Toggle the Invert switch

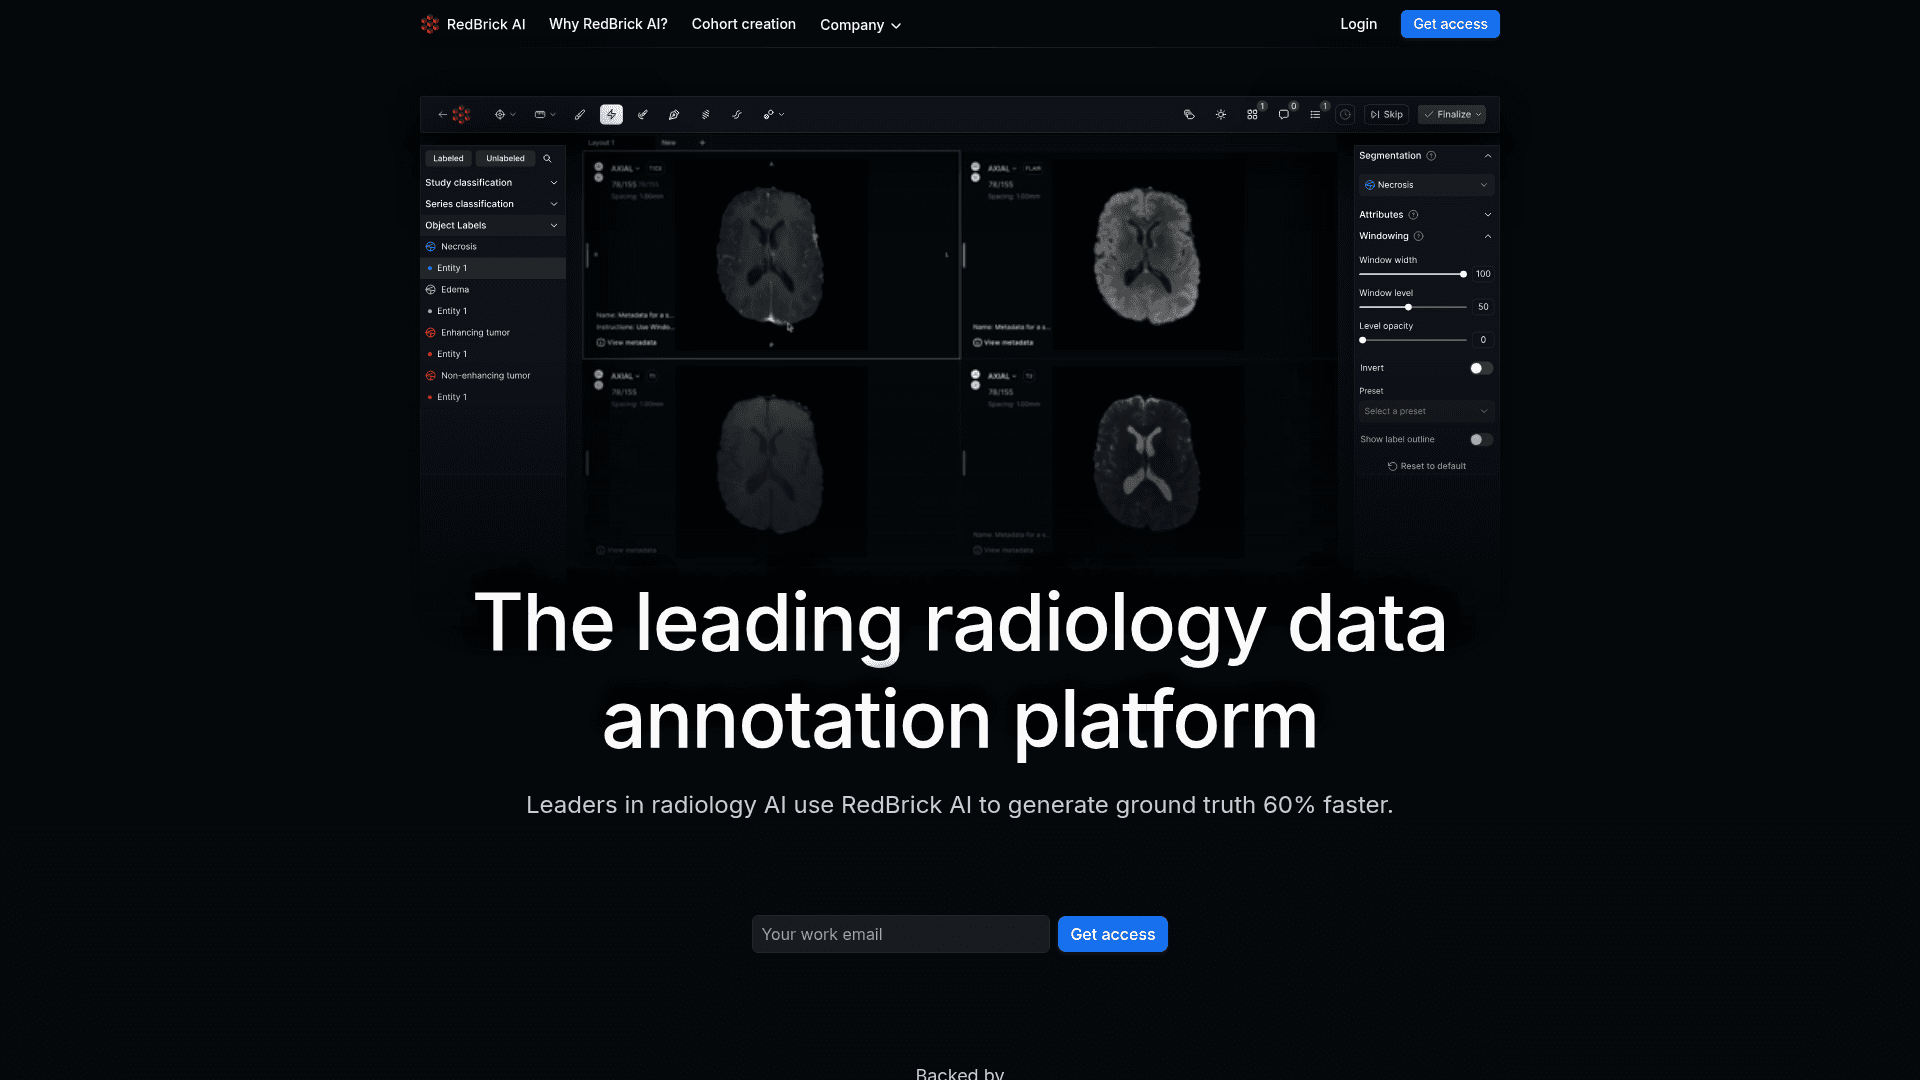point(1481,369)
